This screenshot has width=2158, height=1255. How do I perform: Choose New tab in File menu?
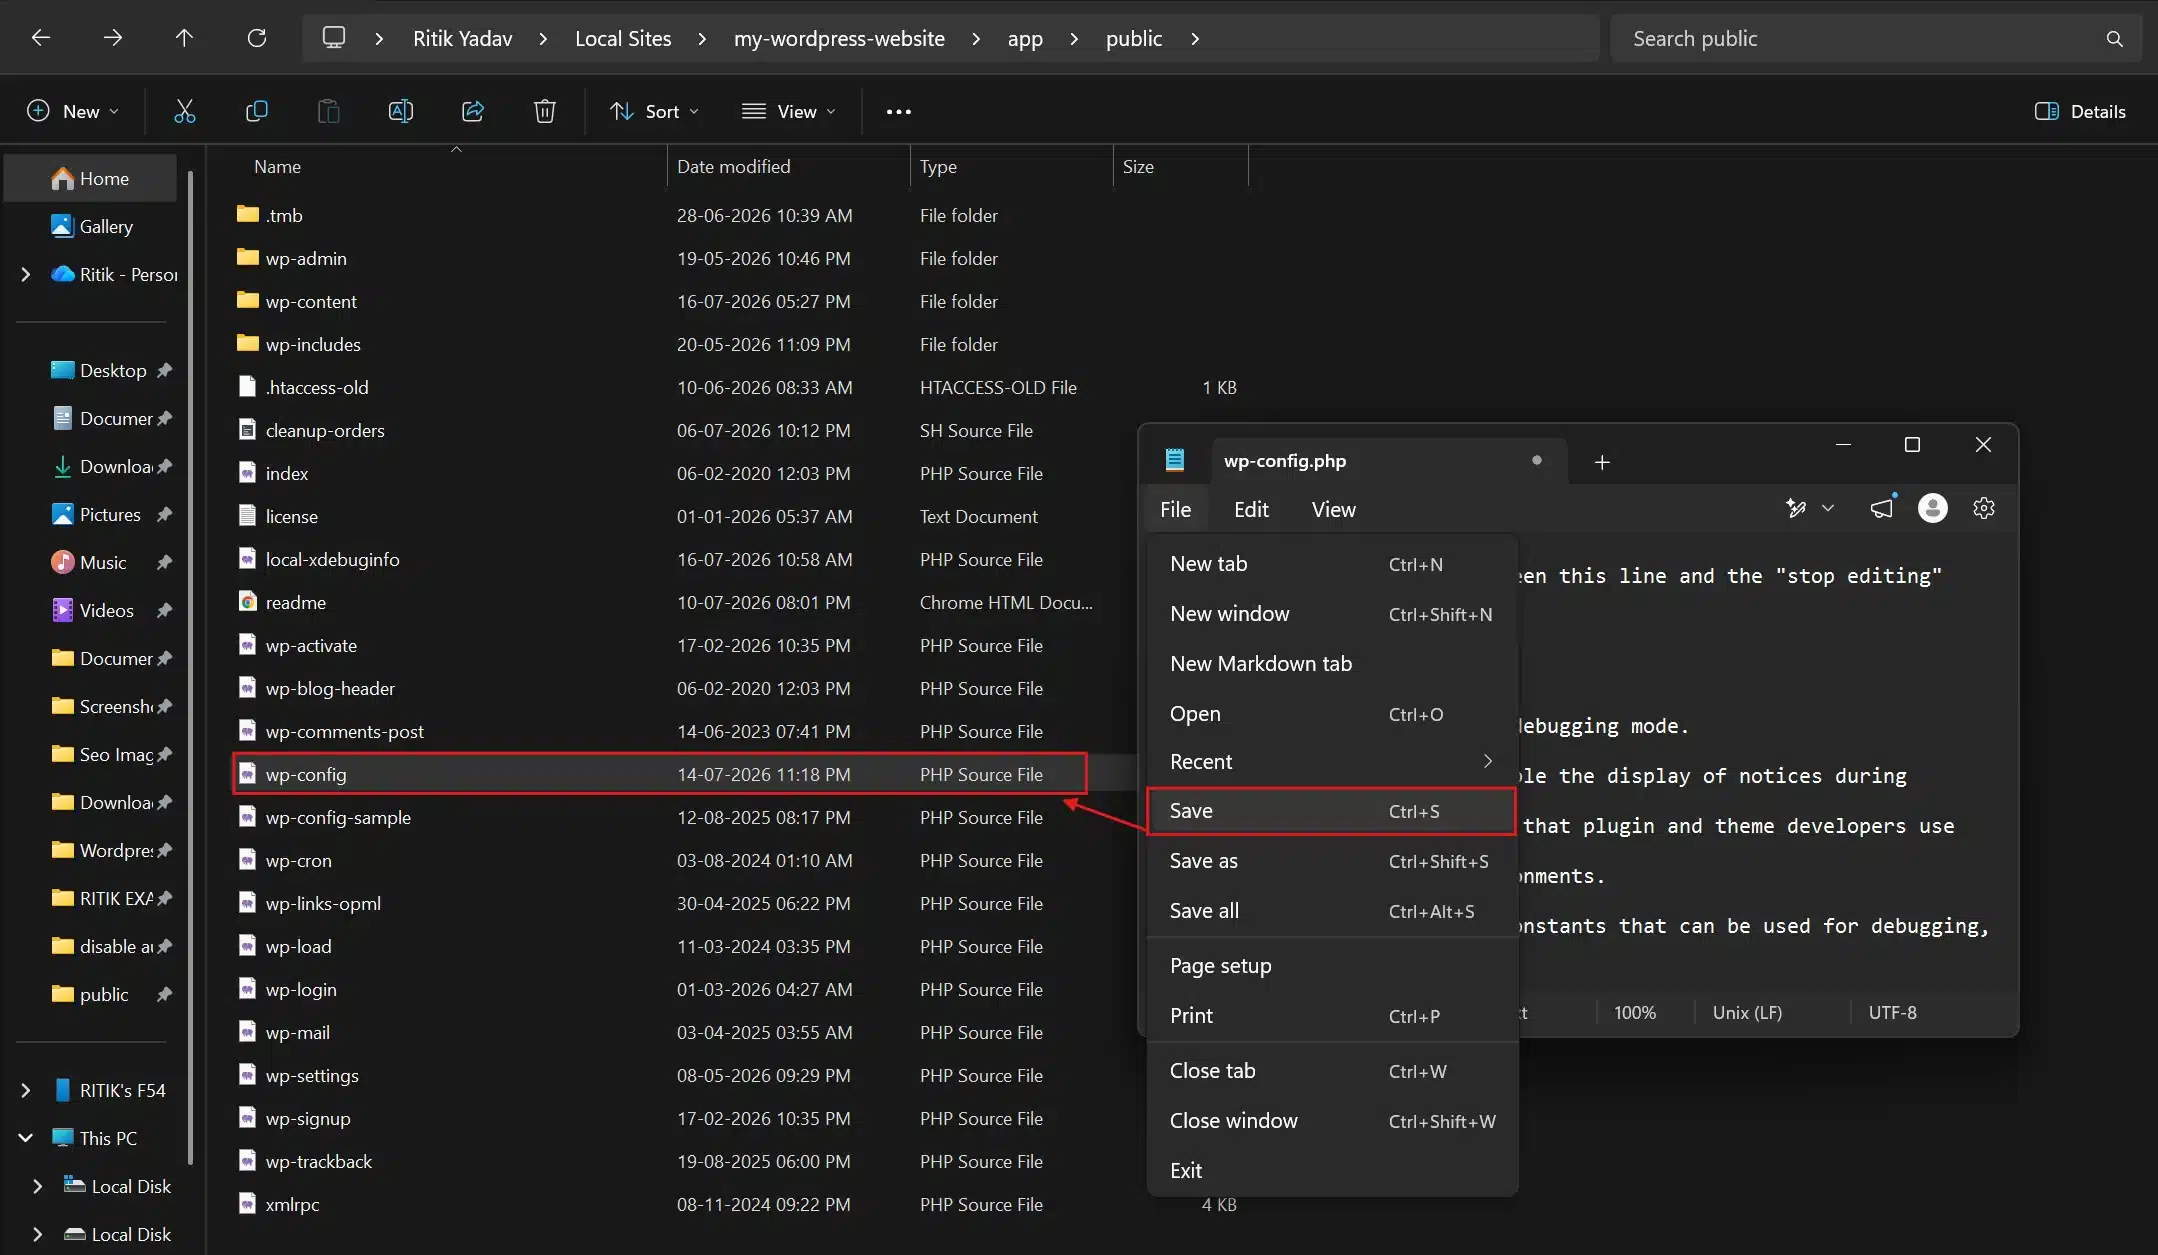1331,564
